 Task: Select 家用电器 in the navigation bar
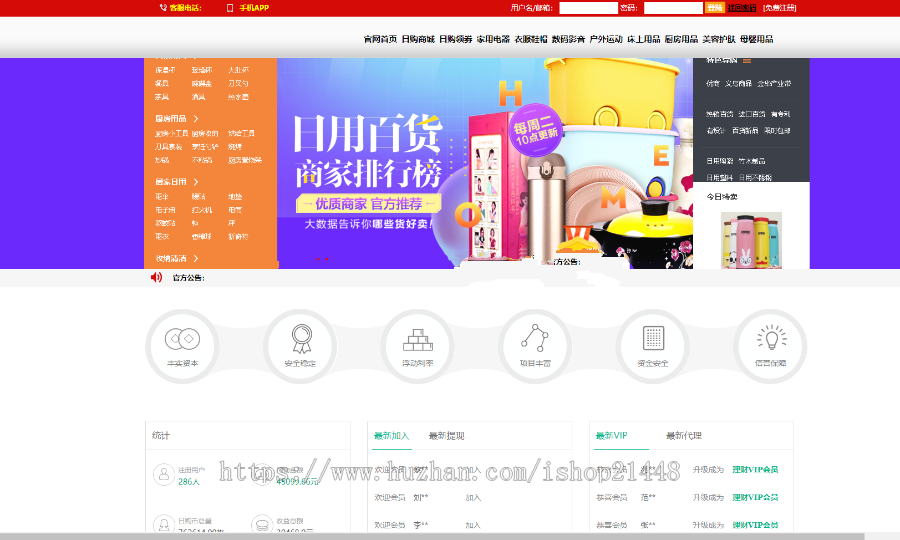493,39
